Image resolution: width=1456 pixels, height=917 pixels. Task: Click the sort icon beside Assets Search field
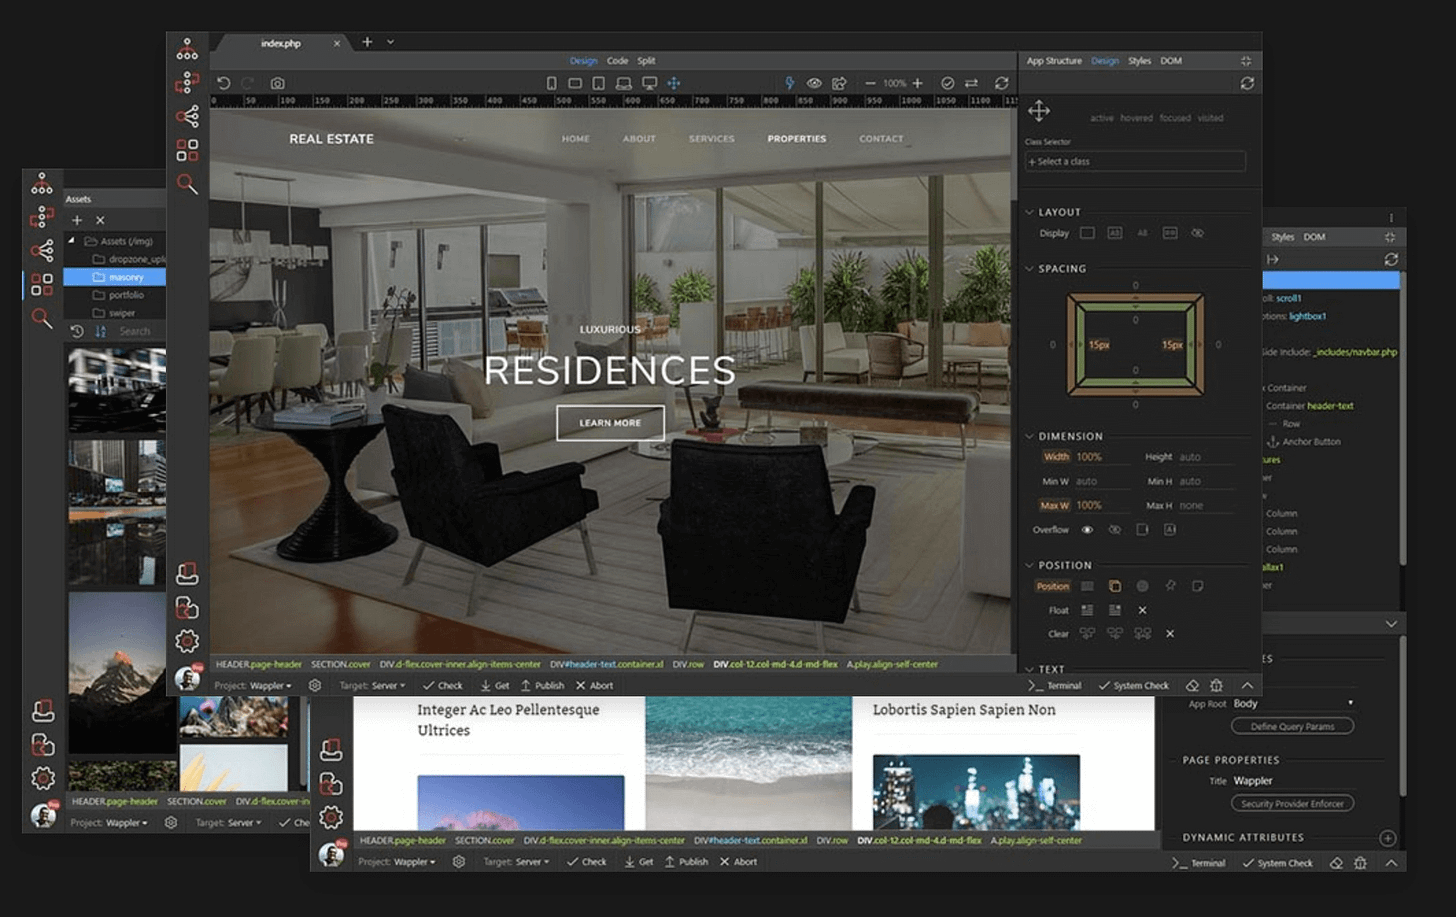click(100, 331)
